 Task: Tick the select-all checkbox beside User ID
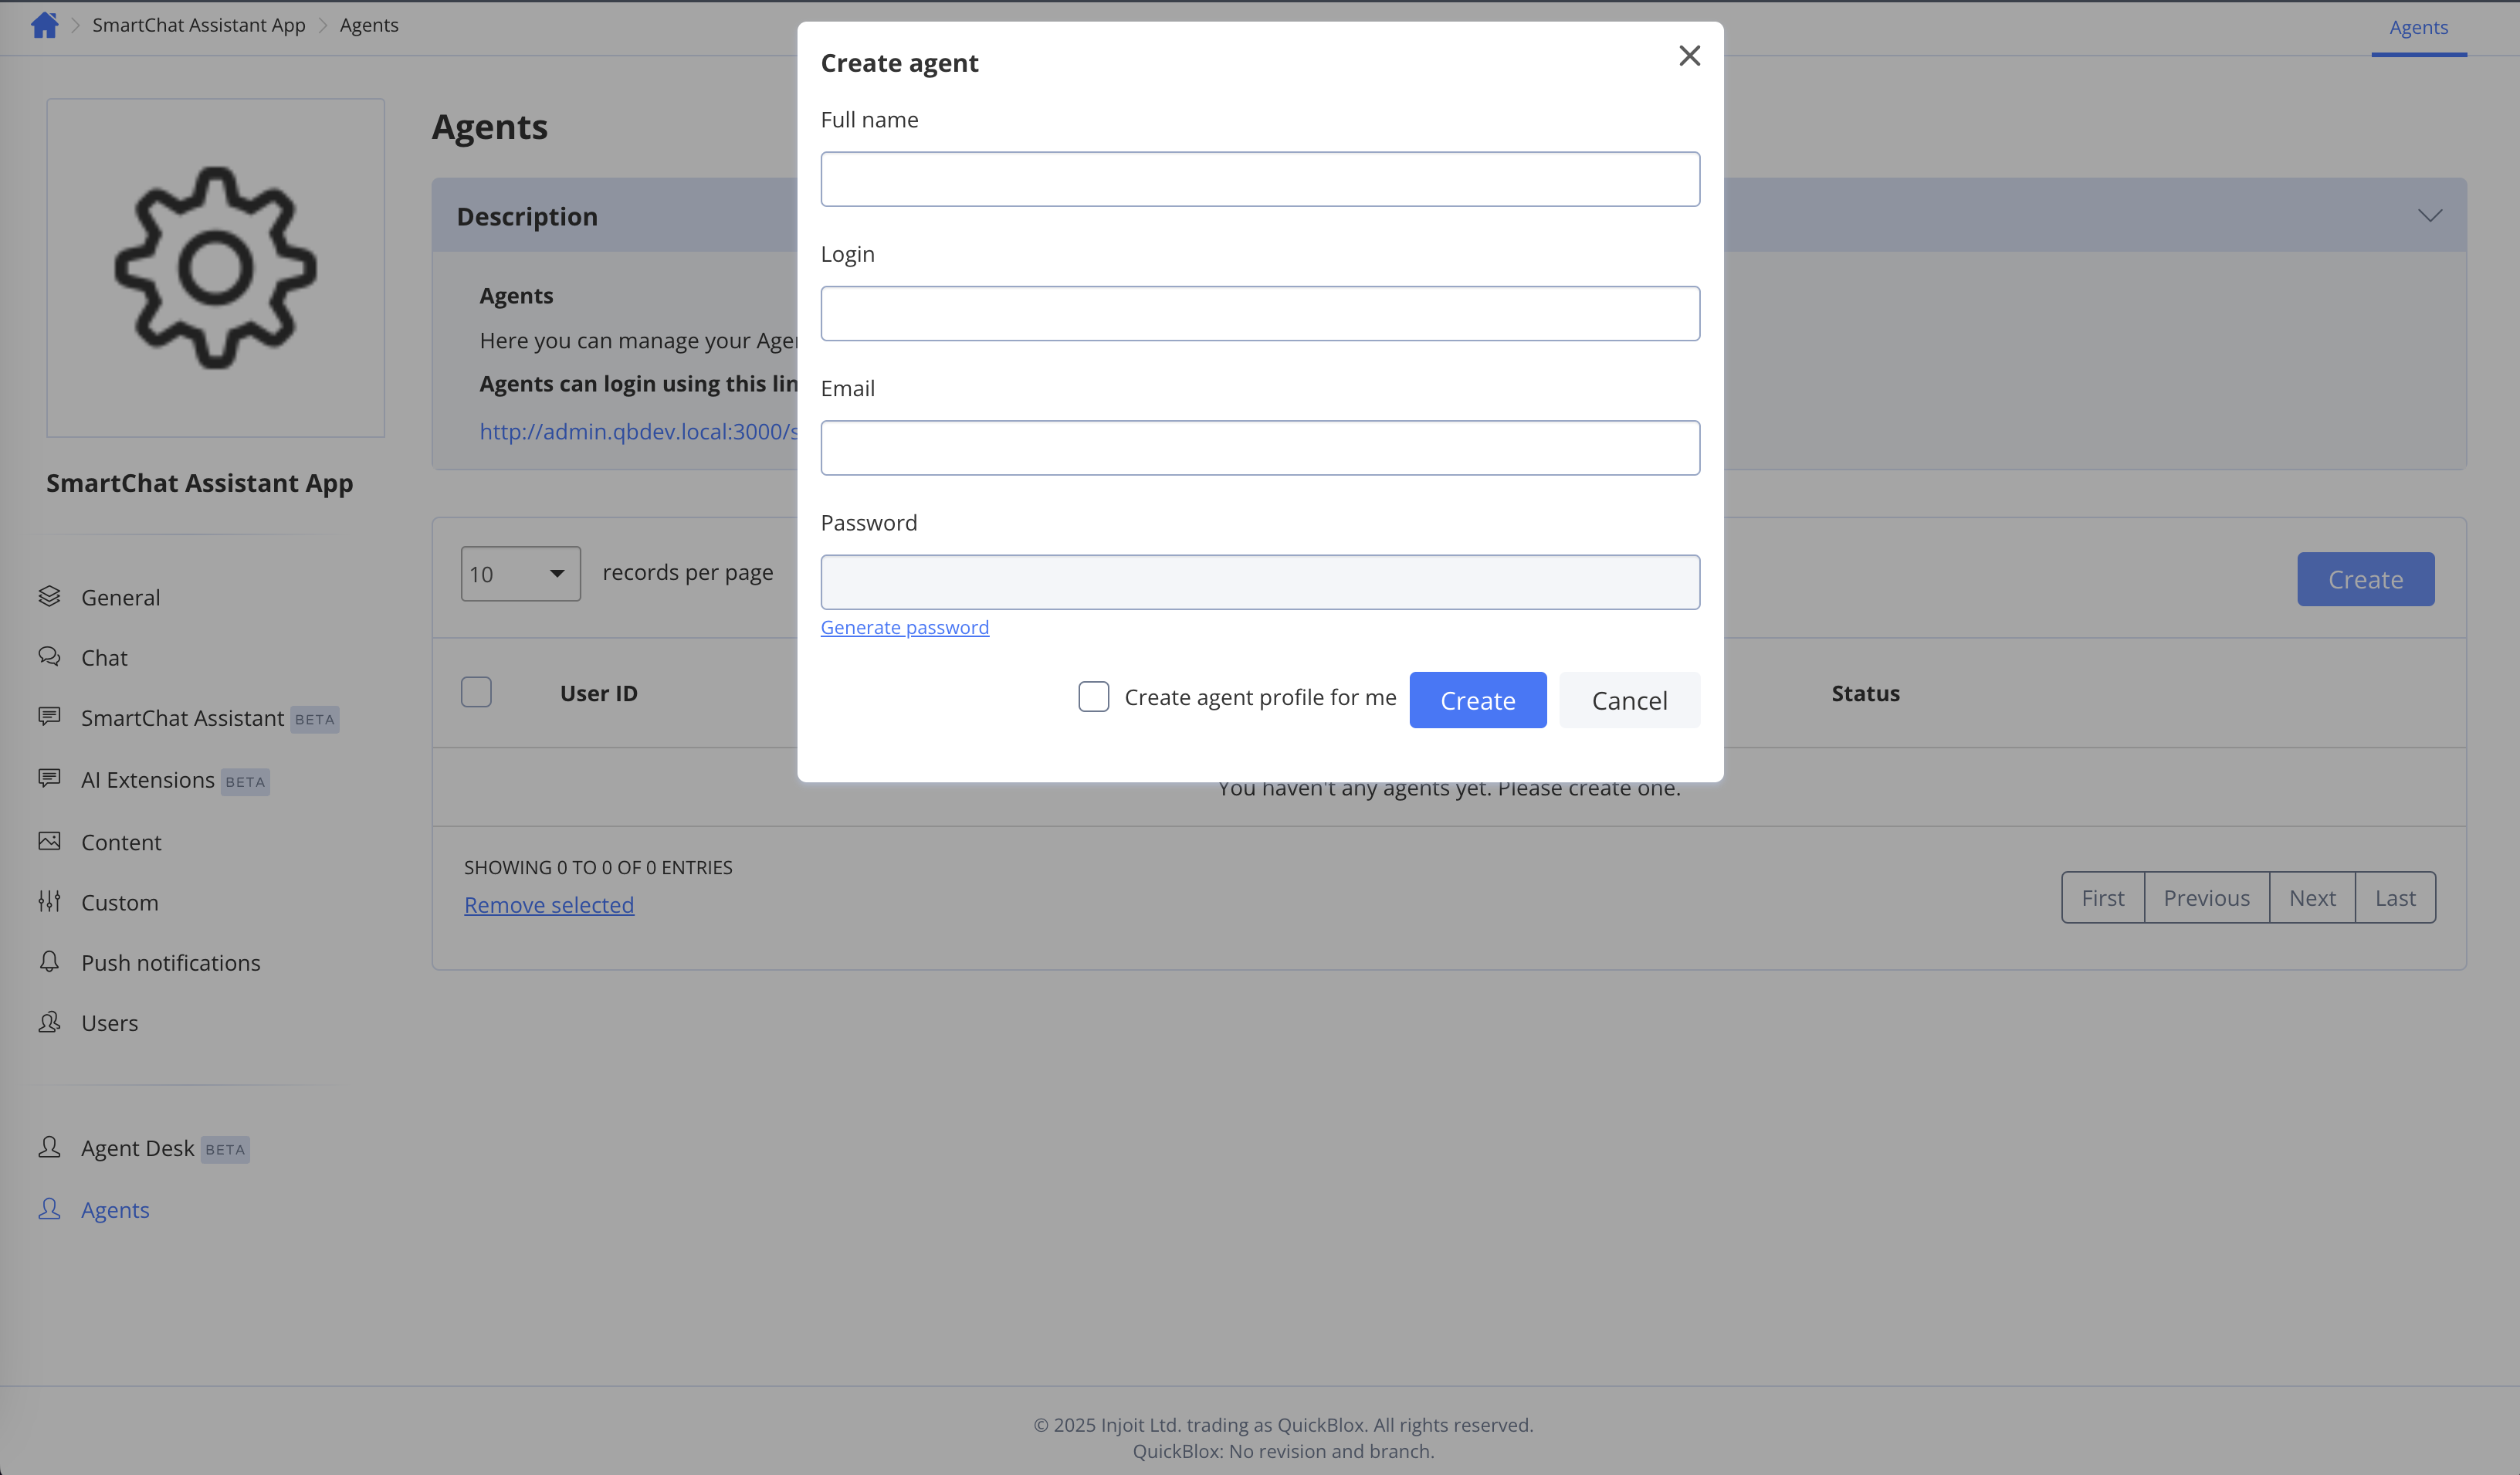pyautogui.click(x=476, y=692)
